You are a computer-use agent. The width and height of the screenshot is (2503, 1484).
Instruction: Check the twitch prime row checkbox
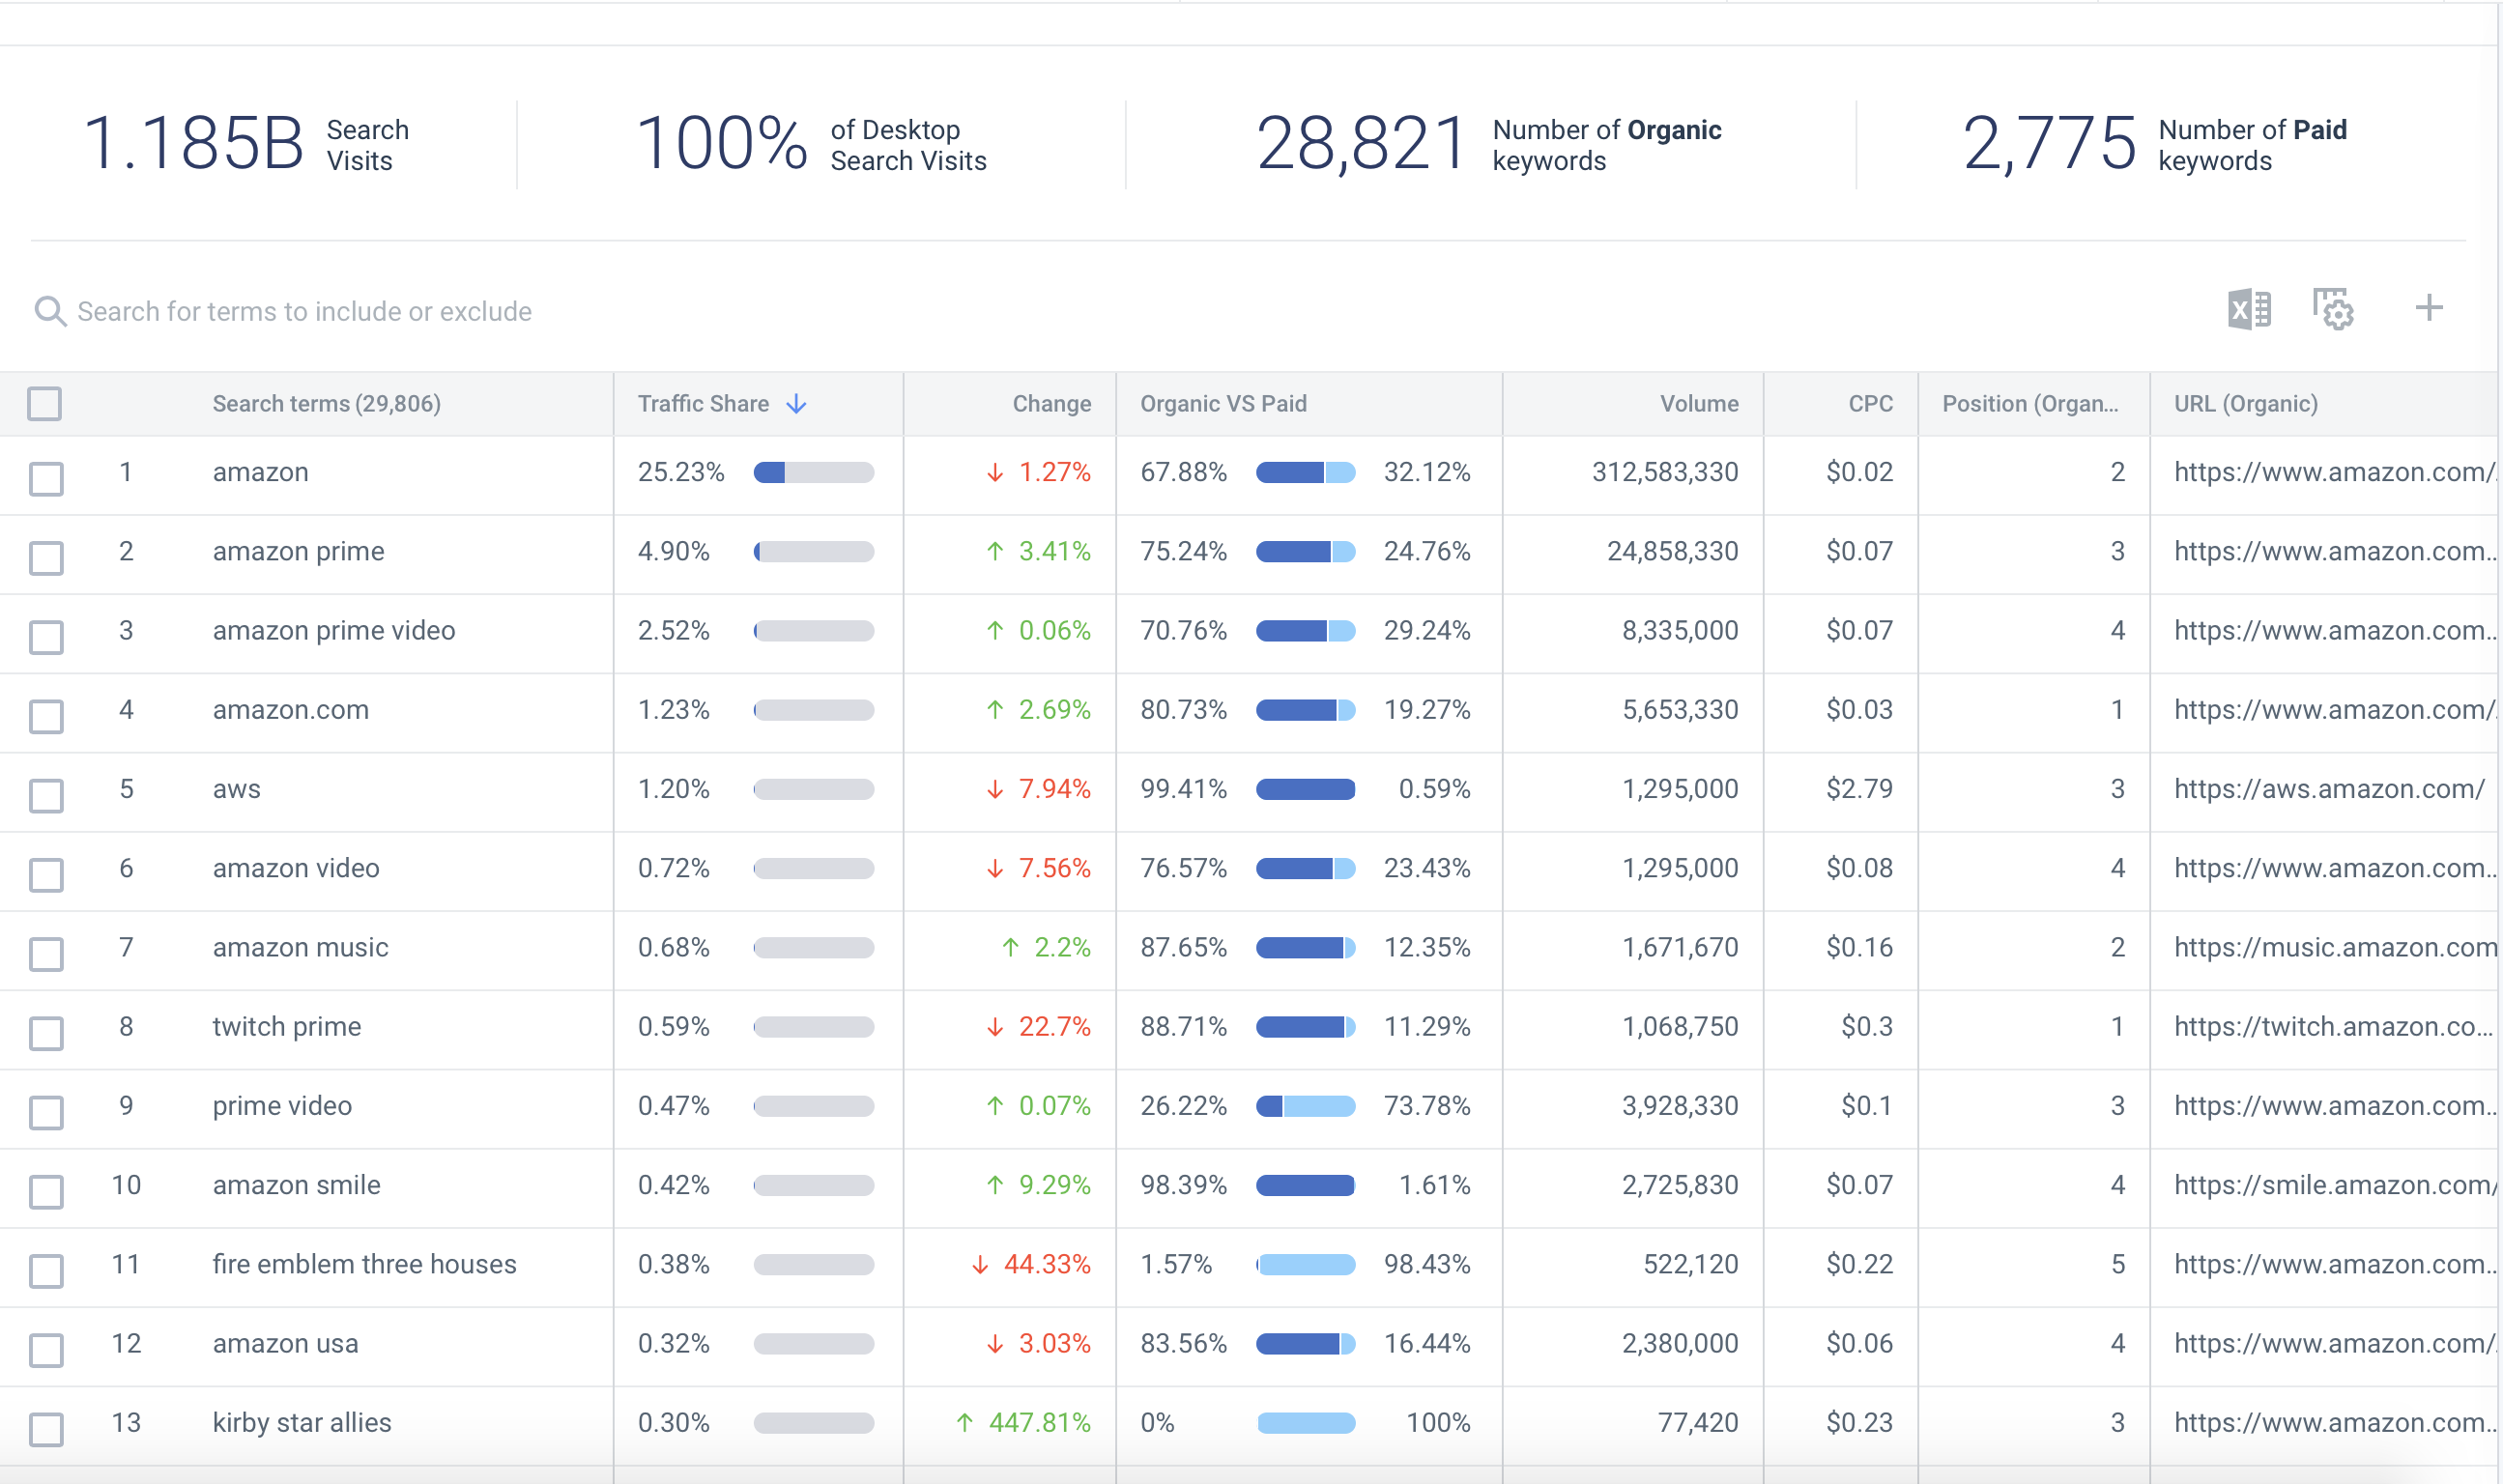[46, 1032]
